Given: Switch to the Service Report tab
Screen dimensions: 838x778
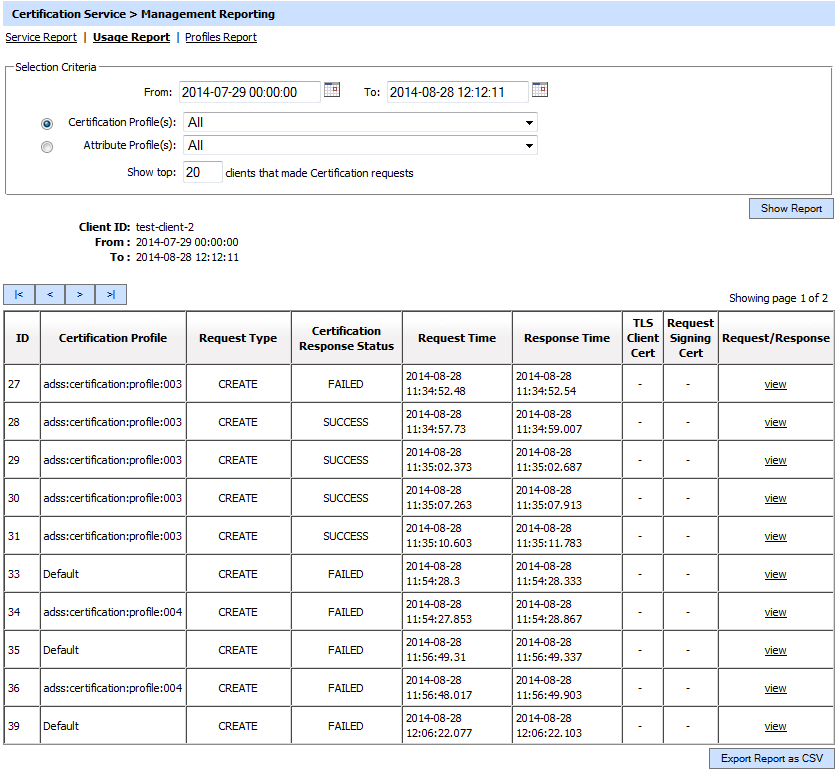Looking at the screenshot, I should tap(41, 37).
